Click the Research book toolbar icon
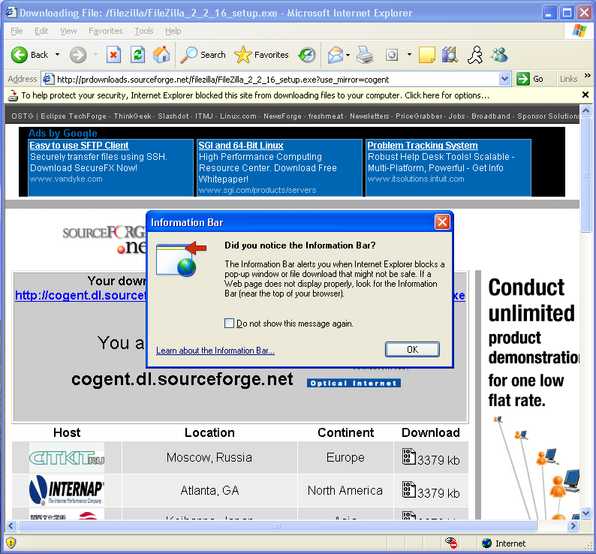This screenshot has height=554, width=596. coord(450,55)
